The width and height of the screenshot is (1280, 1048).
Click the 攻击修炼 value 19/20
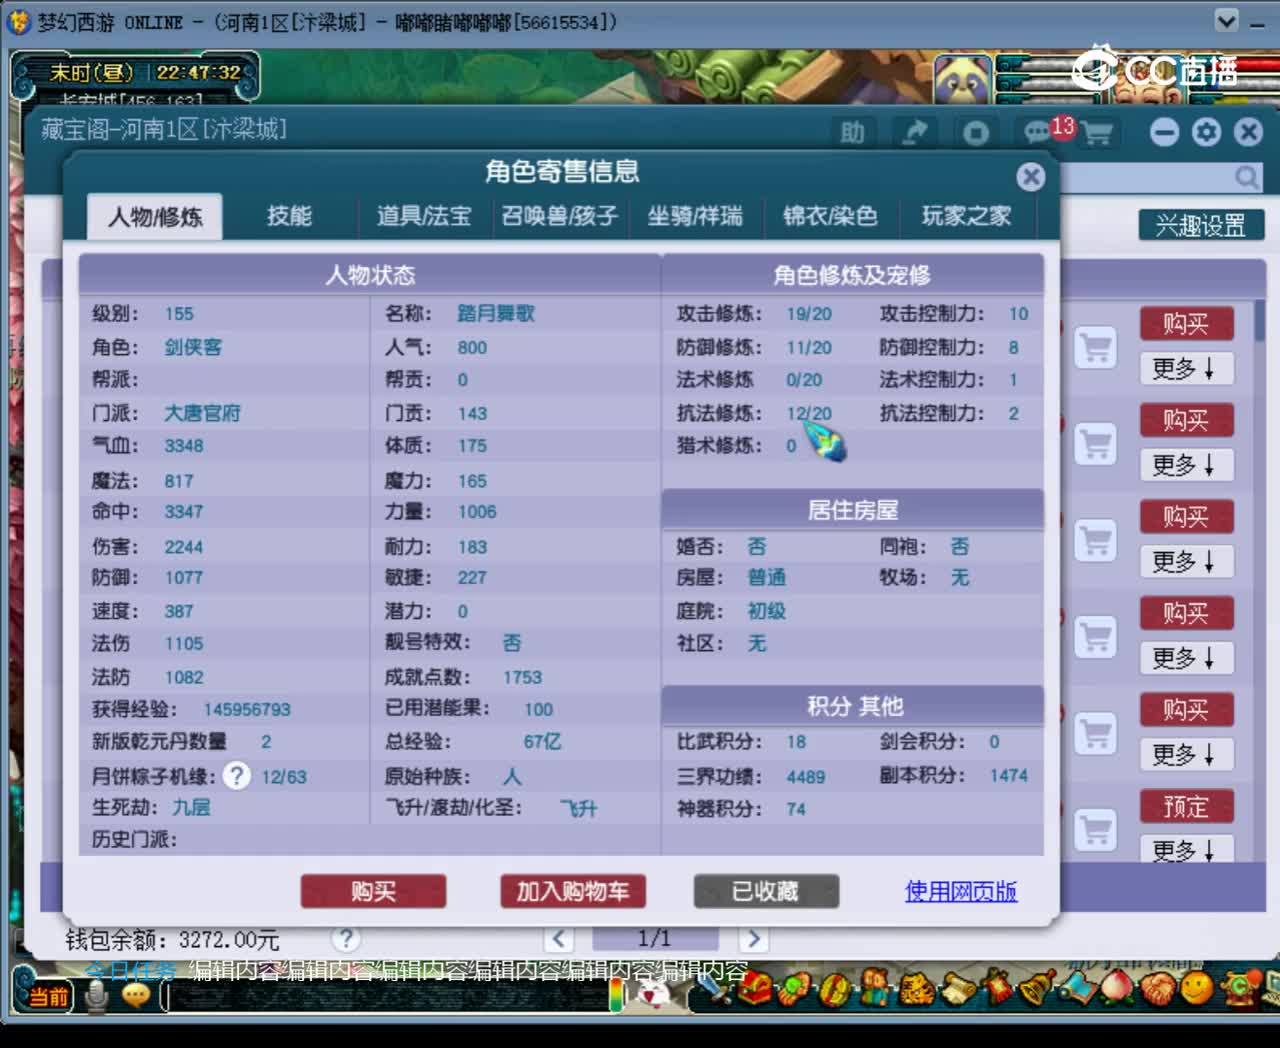[809, 314]
